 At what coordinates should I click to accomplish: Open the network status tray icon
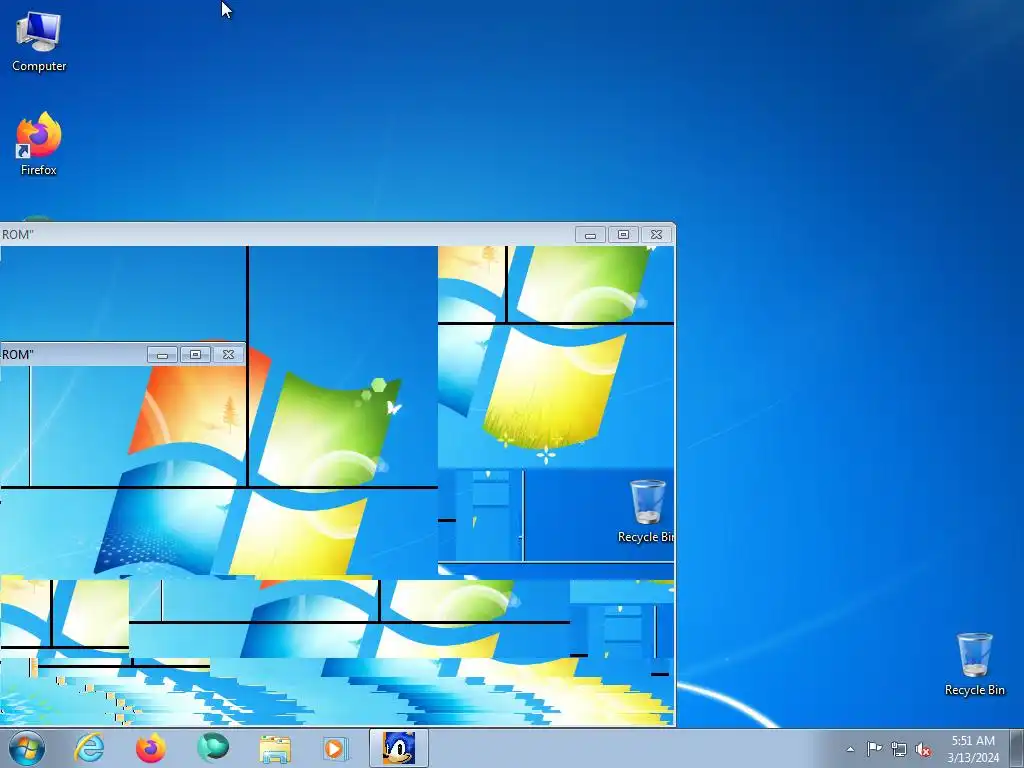coord(899,749)
